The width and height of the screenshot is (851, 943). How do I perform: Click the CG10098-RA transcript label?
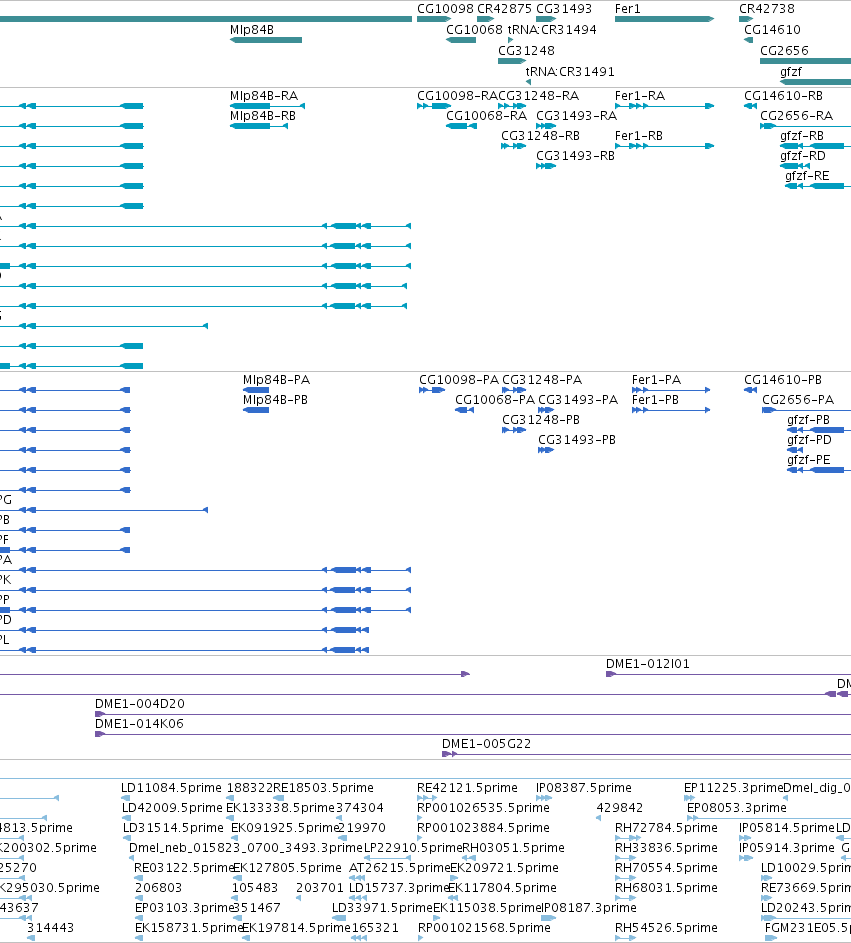(457, 96)
